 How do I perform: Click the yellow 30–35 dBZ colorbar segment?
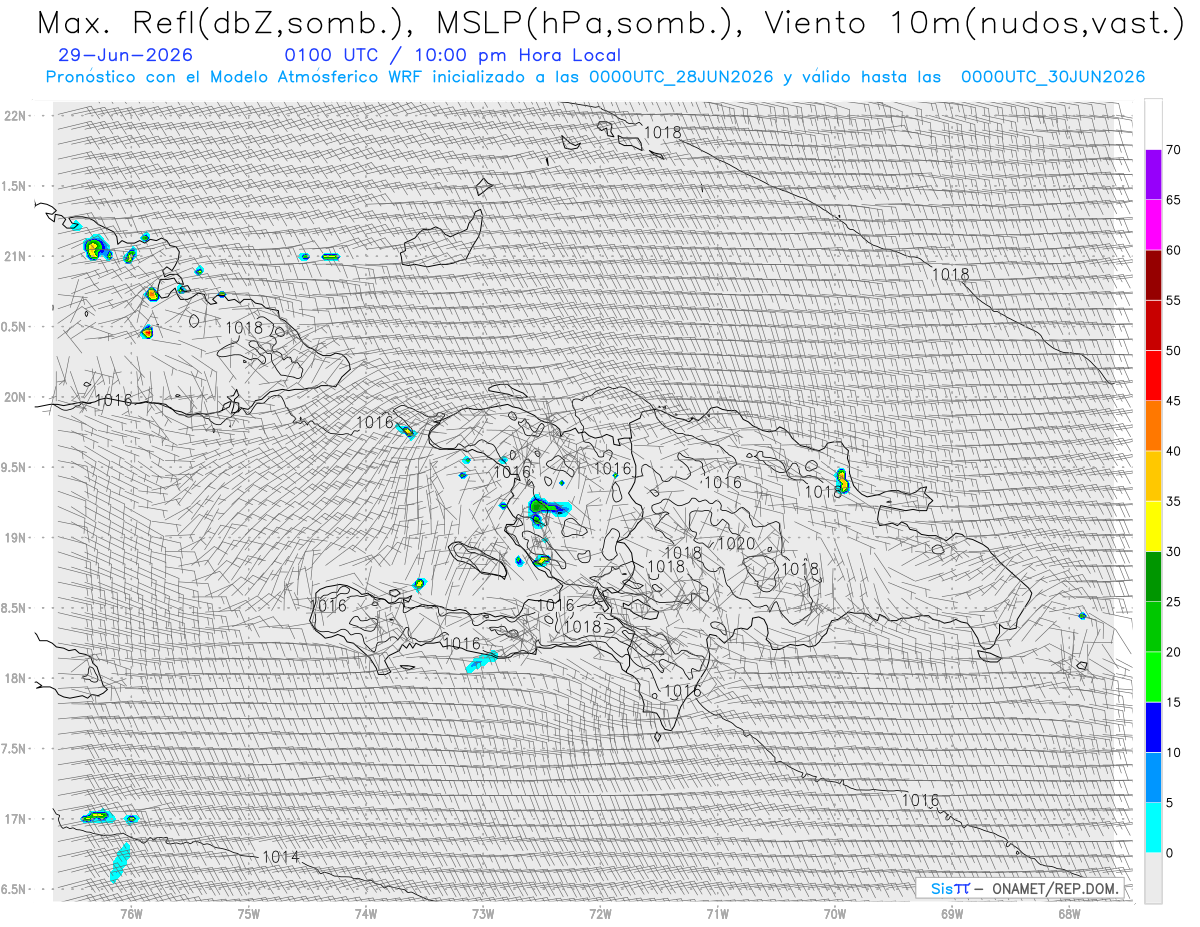pos(1153,526)
